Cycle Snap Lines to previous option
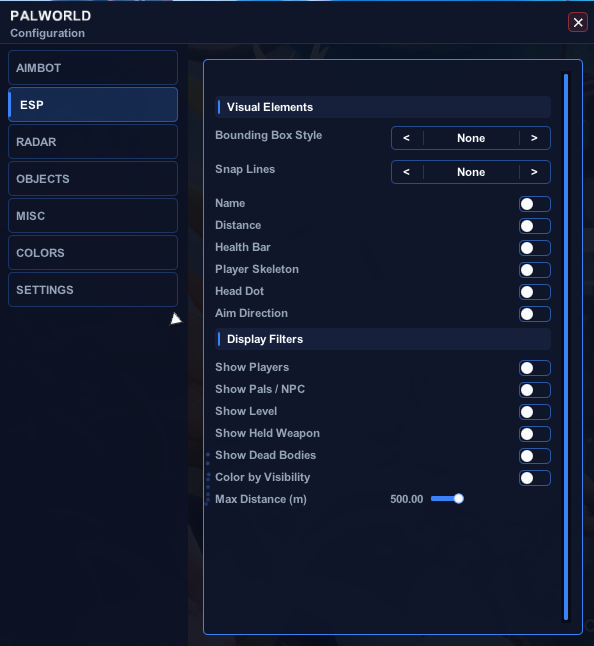The width and height of the screenshot is (594, 646). (407, 172)
